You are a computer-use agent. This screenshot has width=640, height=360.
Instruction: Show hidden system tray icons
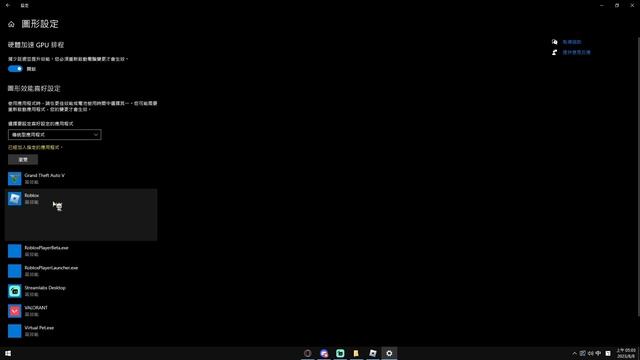point(574,353)
